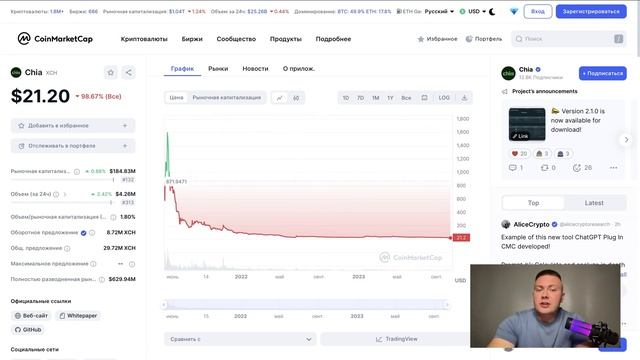The height and width of the screenshot is (360, 640).
Task: Open Веб-сайт link
Action: (x=31, y=316)
